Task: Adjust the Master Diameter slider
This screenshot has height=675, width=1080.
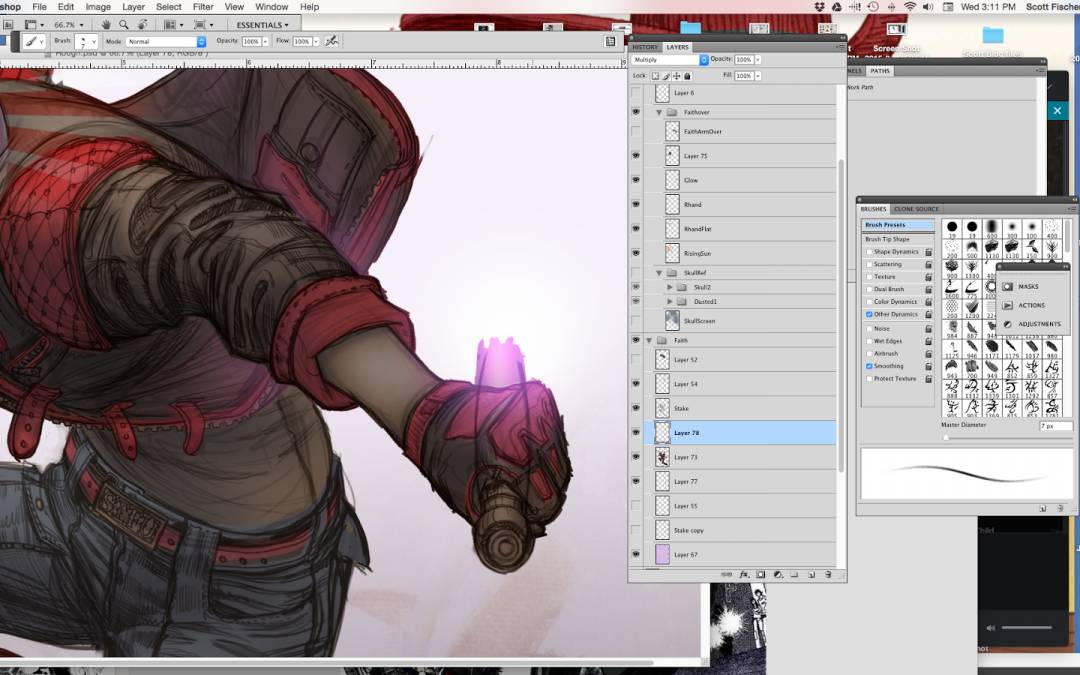Action: (x=946, y=437)
